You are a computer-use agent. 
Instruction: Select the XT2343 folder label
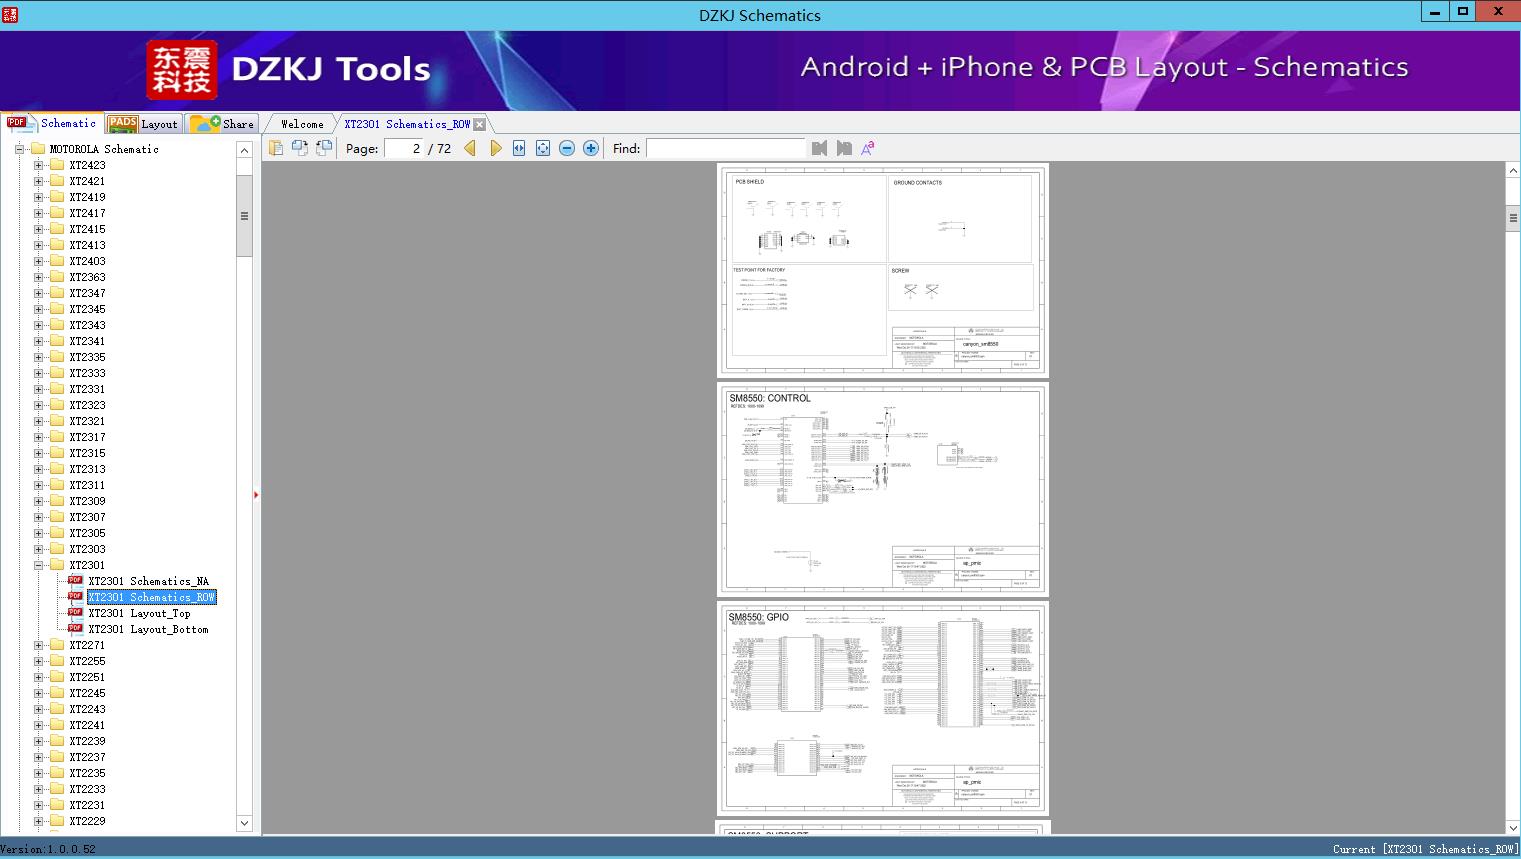87,325
